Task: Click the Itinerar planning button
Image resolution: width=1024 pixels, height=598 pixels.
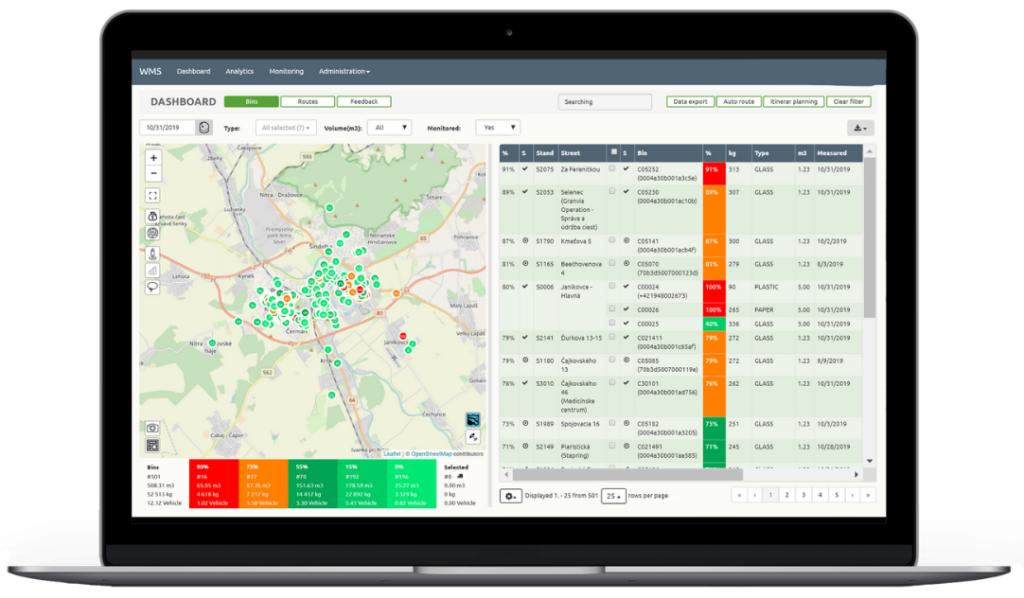Action: pyautogui.click(x=791, y=101)
